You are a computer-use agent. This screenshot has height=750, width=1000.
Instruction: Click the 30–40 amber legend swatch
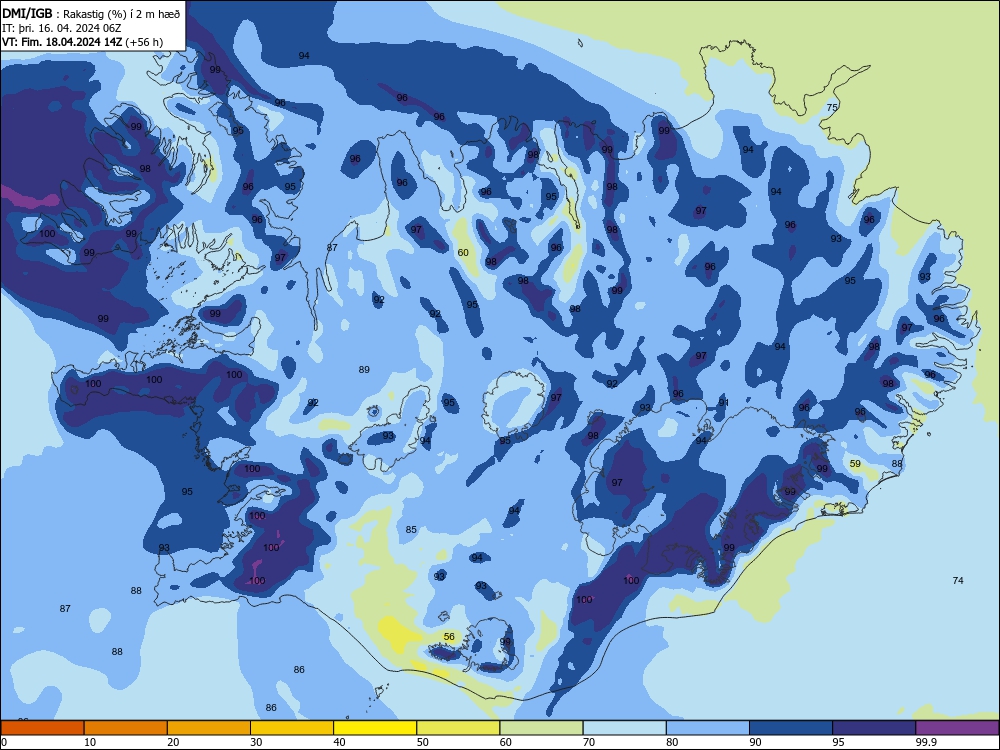click(x=292, y=728)
